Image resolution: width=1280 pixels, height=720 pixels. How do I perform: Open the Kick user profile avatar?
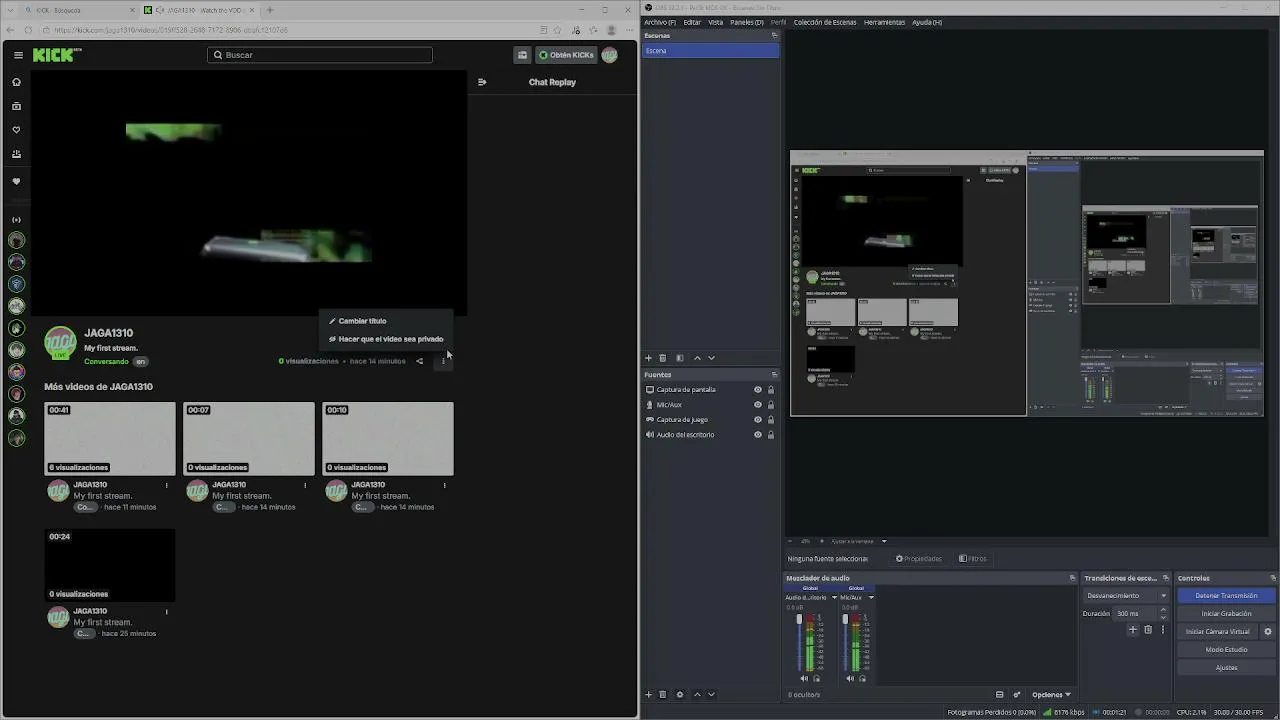point(609,55)
